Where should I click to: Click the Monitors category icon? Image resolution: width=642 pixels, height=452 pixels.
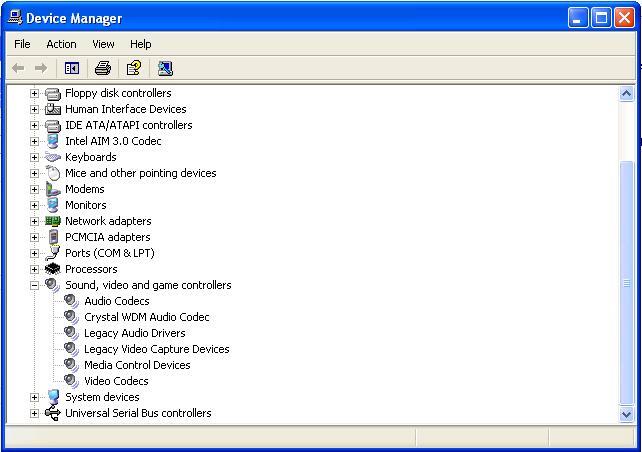click(x=52, y=205)
